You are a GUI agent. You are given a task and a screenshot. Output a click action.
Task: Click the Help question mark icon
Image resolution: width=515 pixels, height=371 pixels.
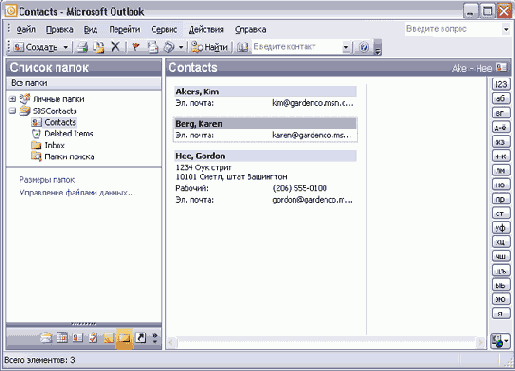pyautogui.click(x=364, y=47)
